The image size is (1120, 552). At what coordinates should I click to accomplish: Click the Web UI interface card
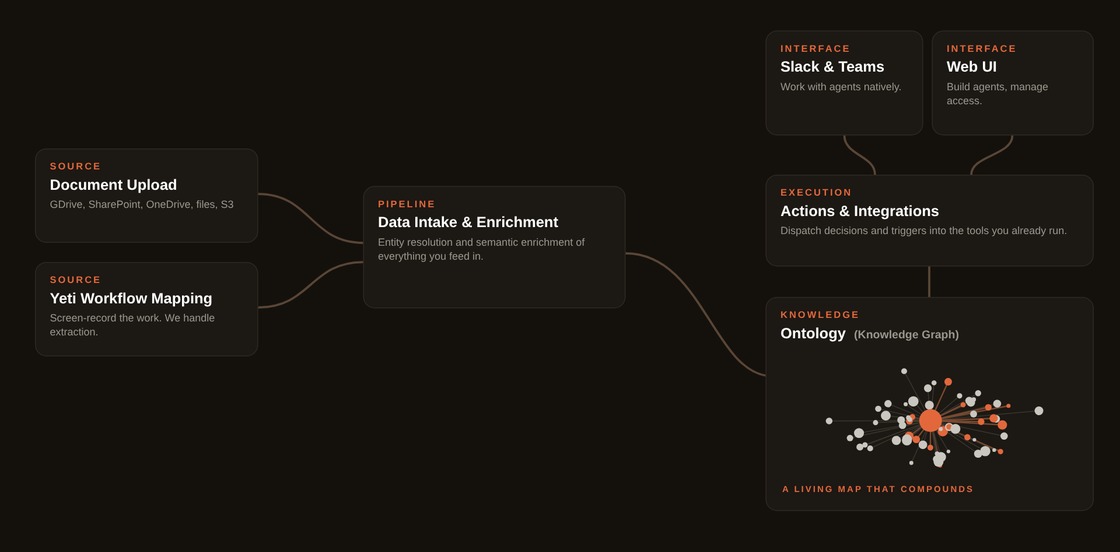1013,83
